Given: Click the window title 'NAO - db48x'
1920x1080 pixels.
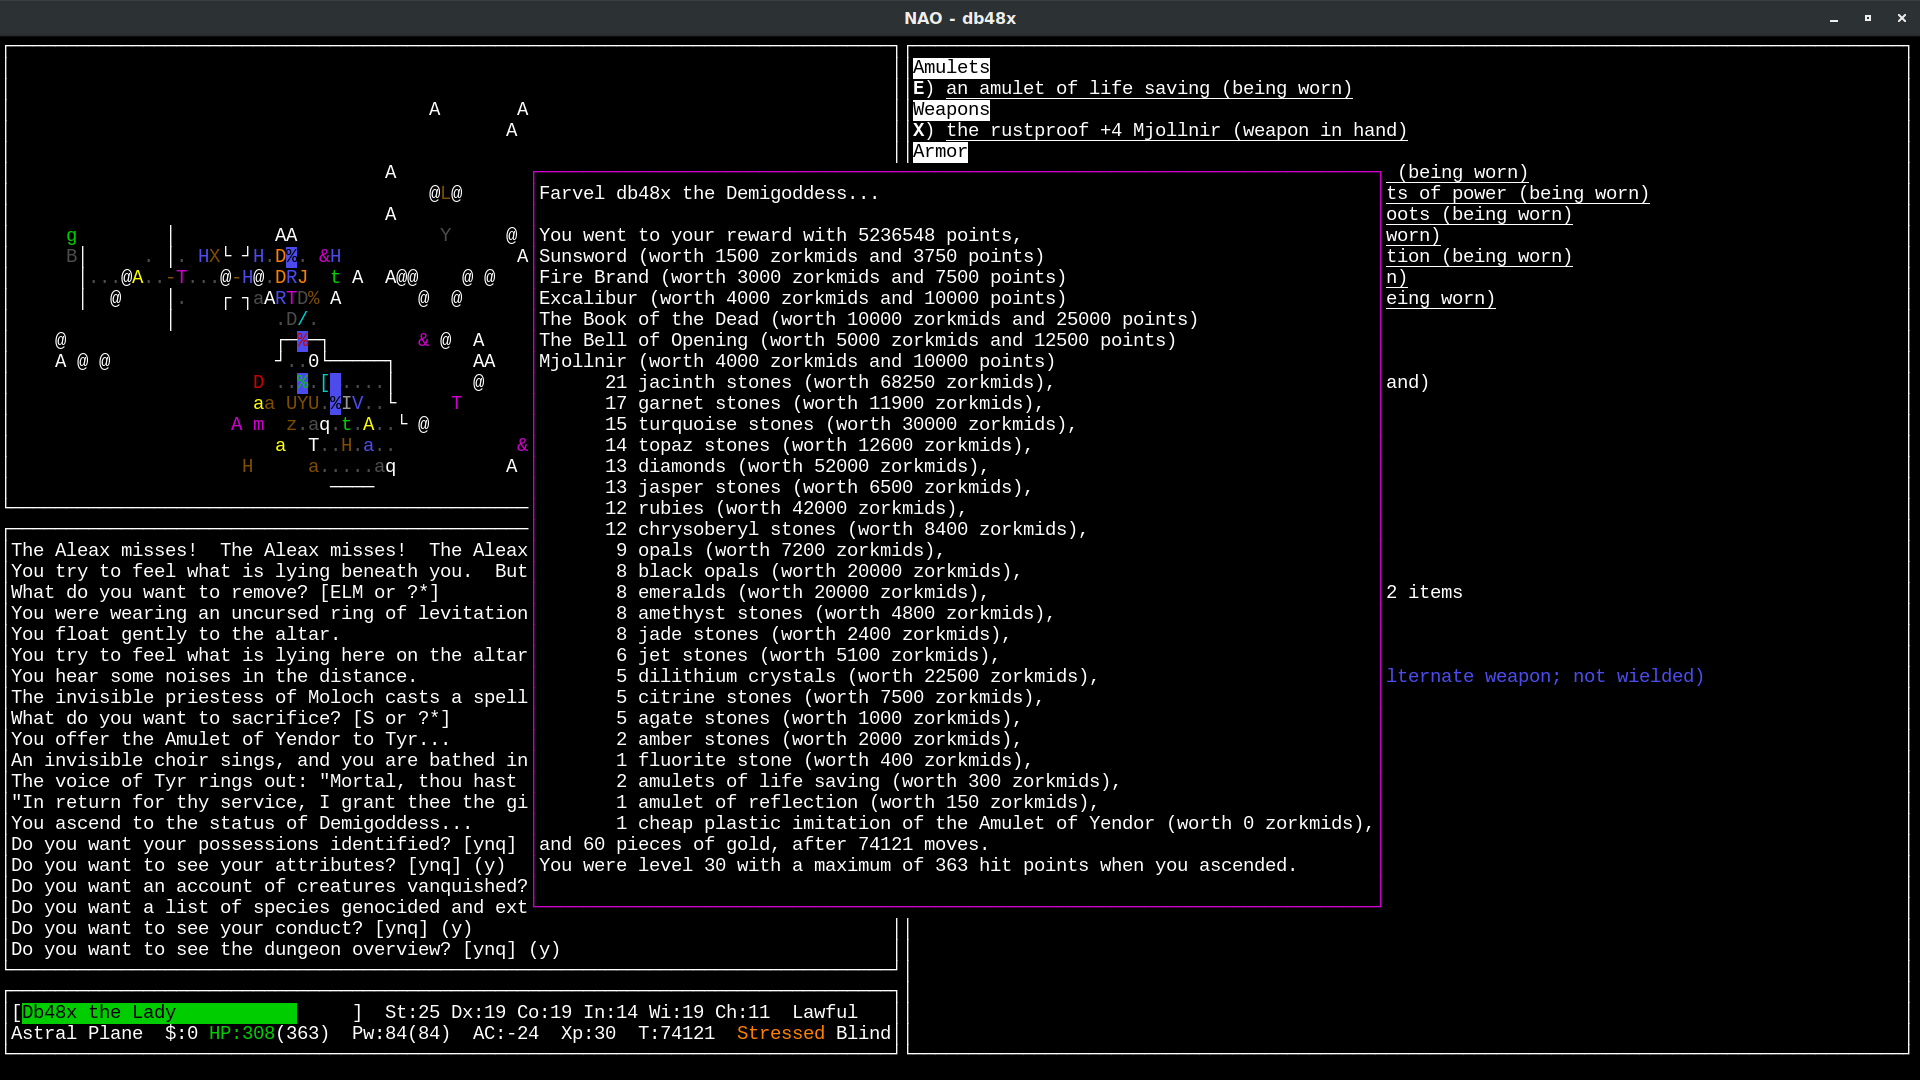Looking at the screenshot, I should [960, 18].
